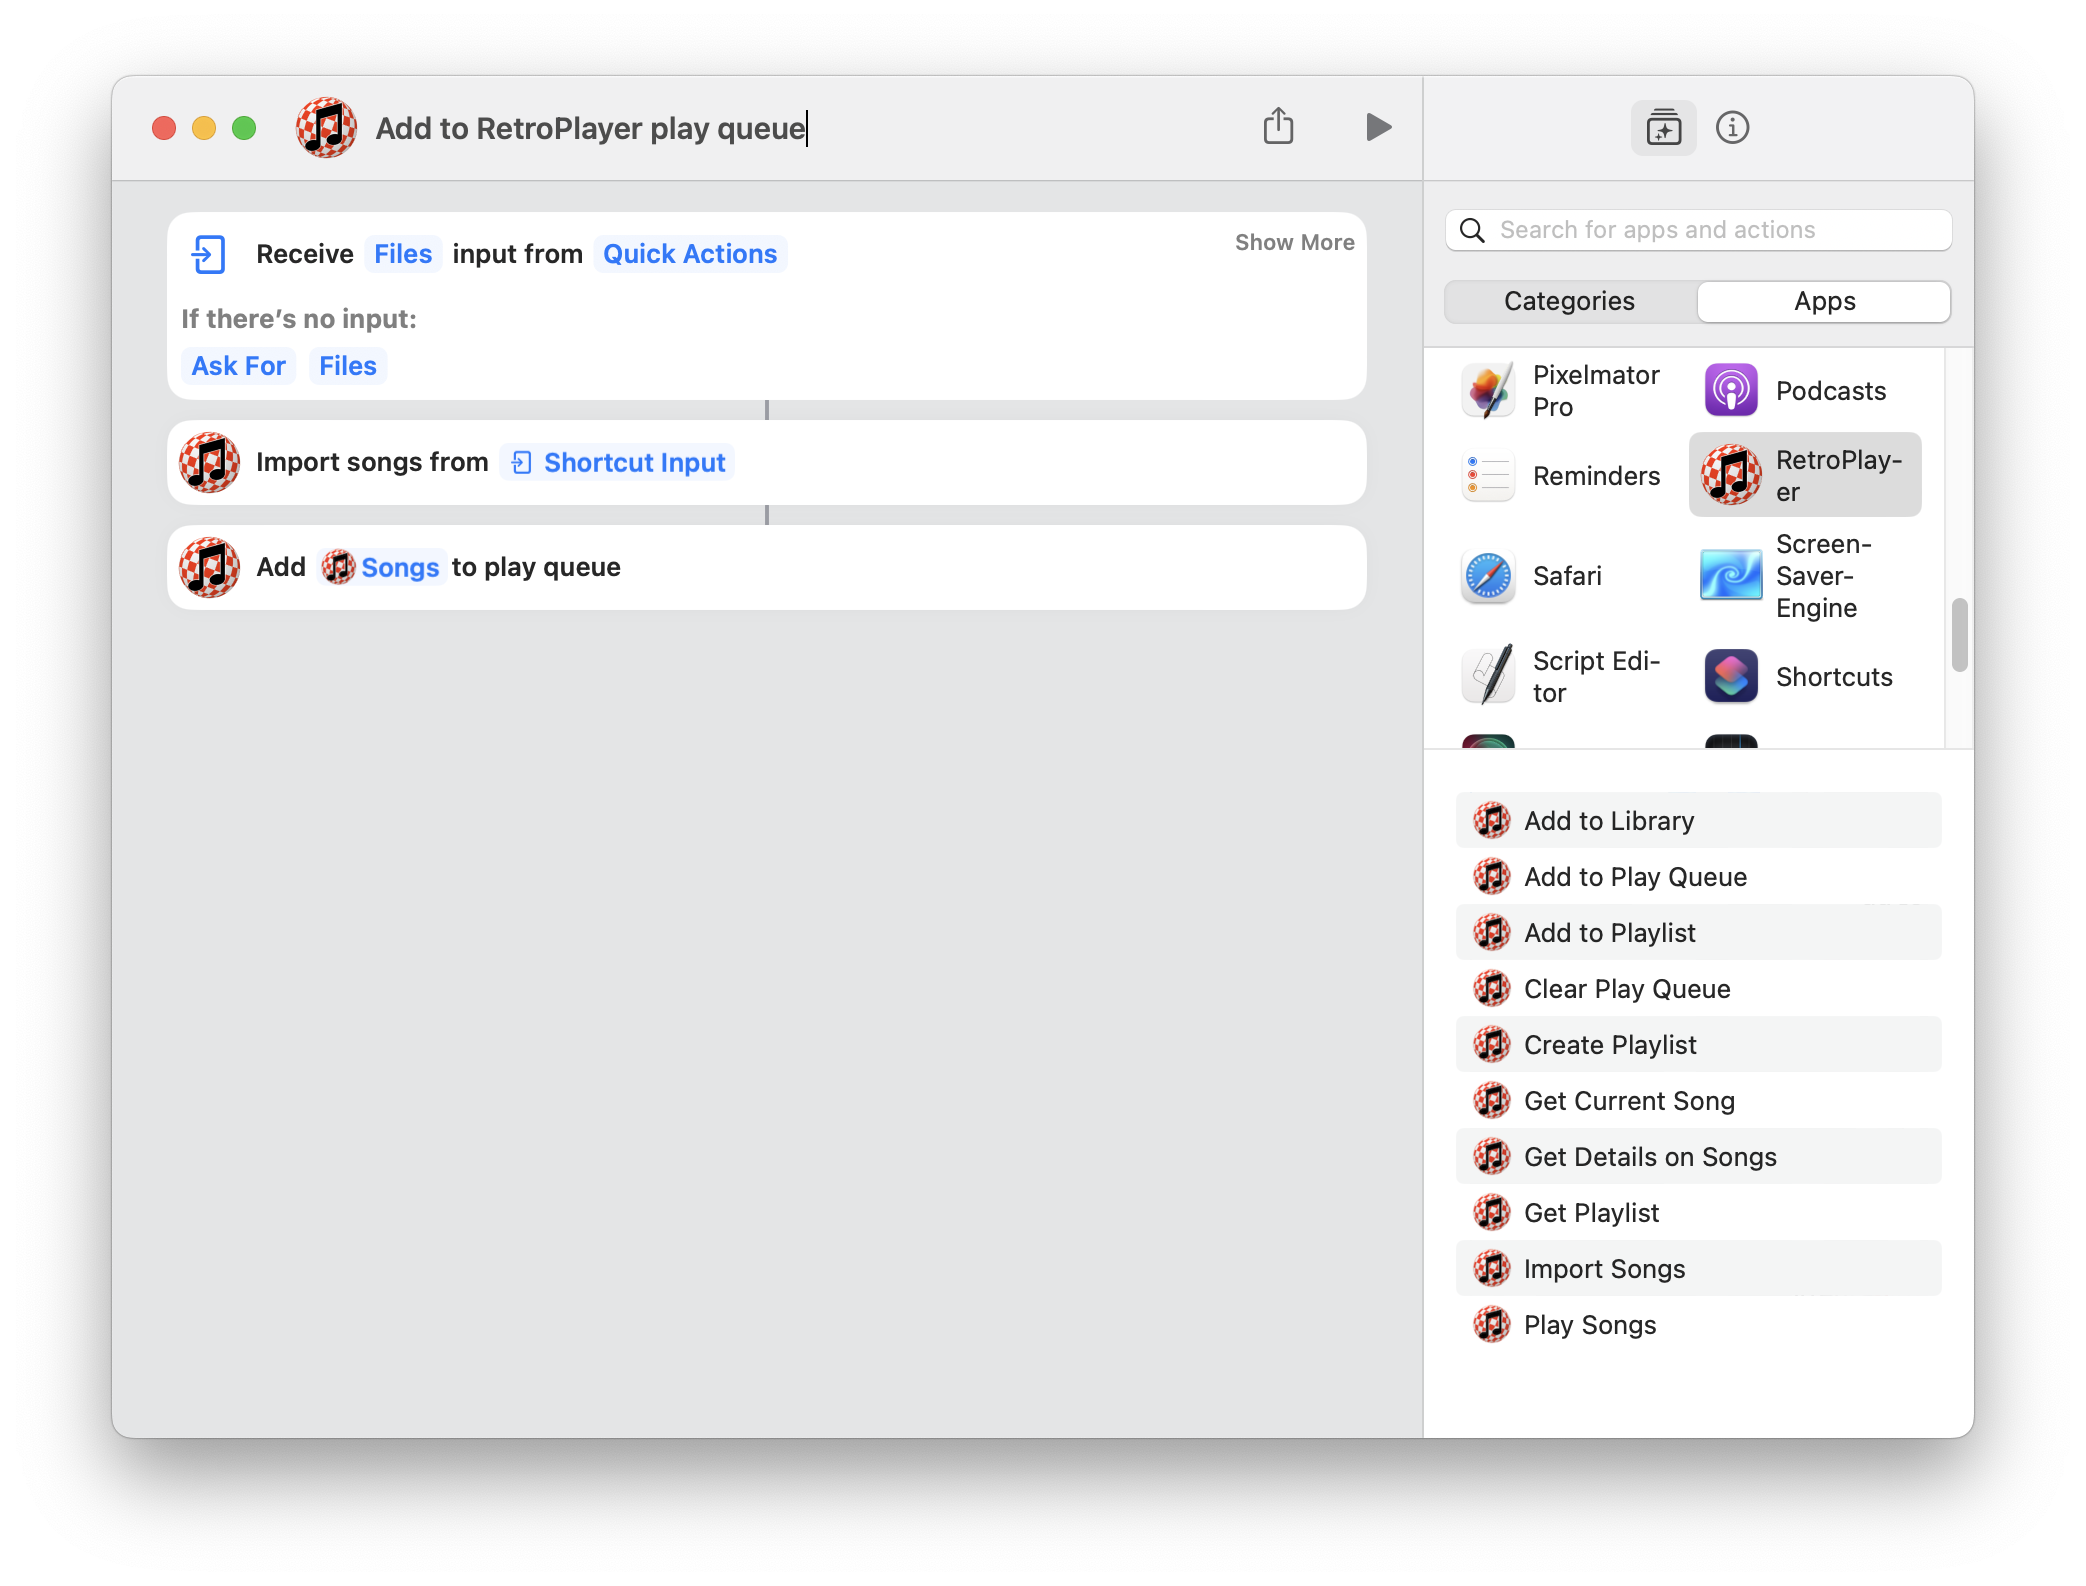Open shortcut details with info button
This screenshot has height=1586, width=2086.
pyautogui.click(x=1733, y=127)
